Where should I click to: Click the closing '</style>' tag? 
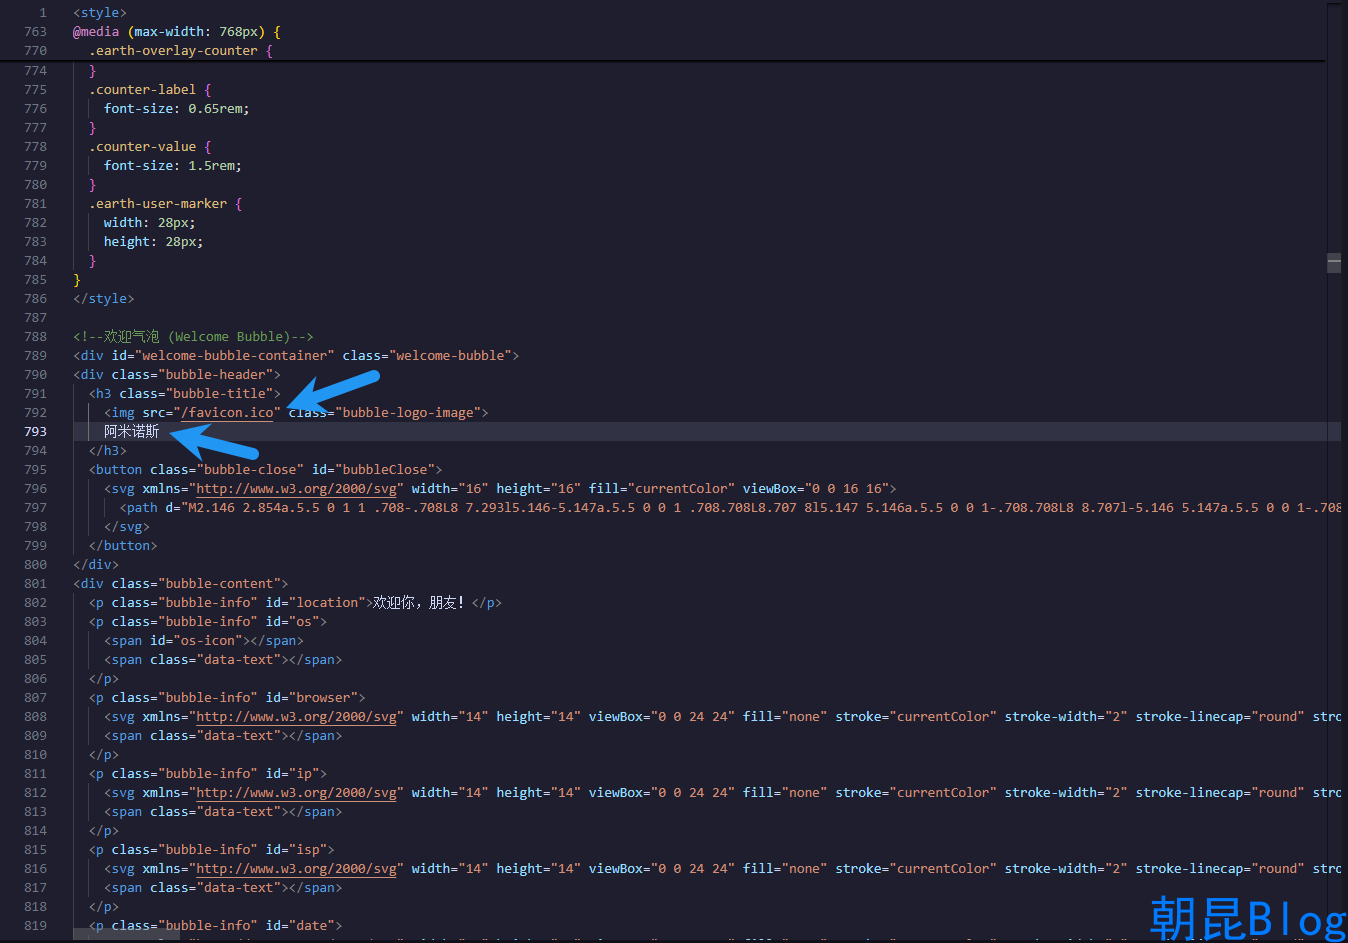(x=104, y=298)
